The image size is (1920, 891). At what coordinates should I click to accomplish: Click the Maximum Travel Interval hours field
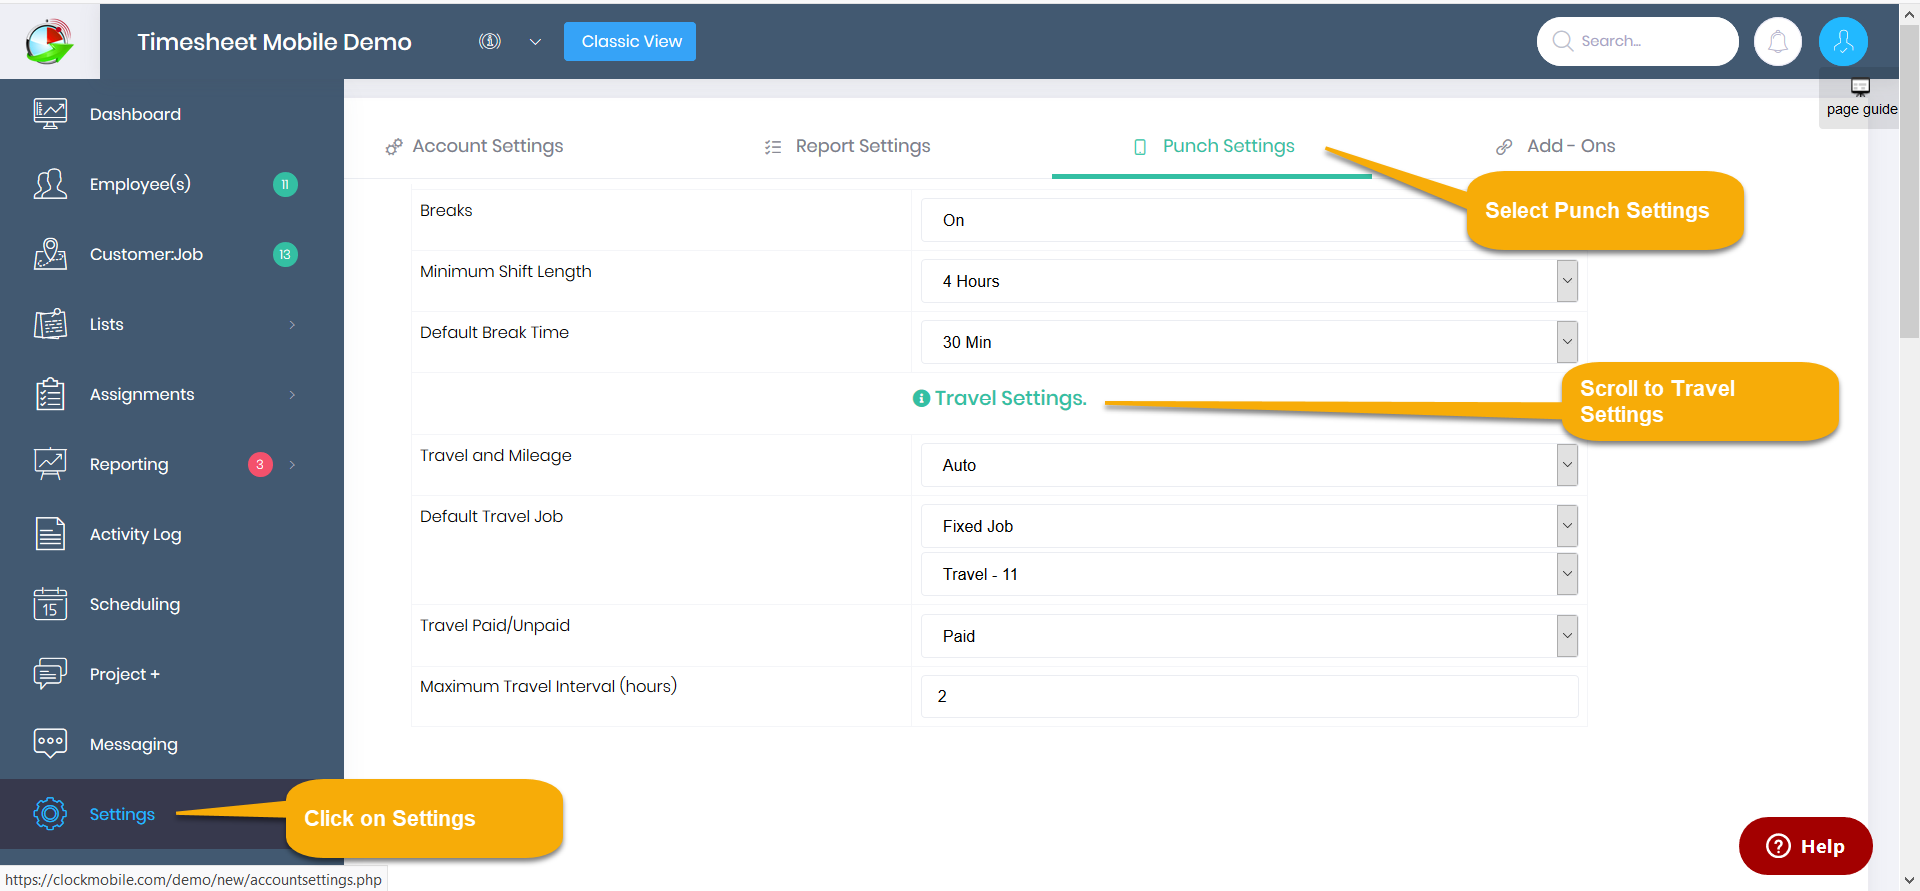[x=1249, y=696]
